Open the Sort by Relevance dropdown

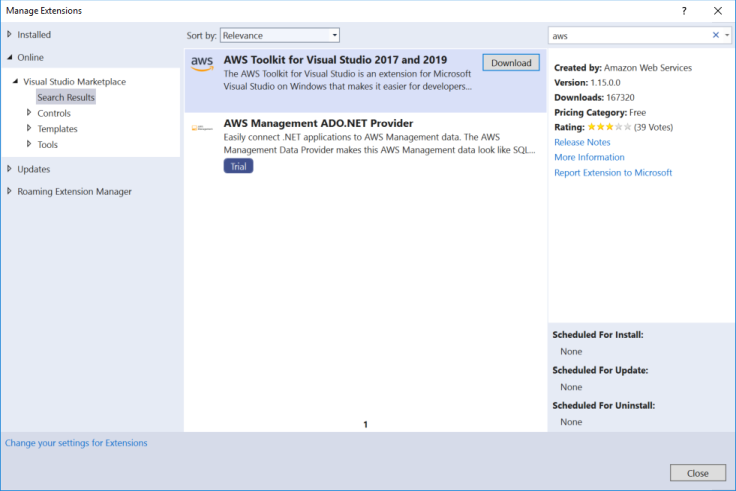point(280,35)
